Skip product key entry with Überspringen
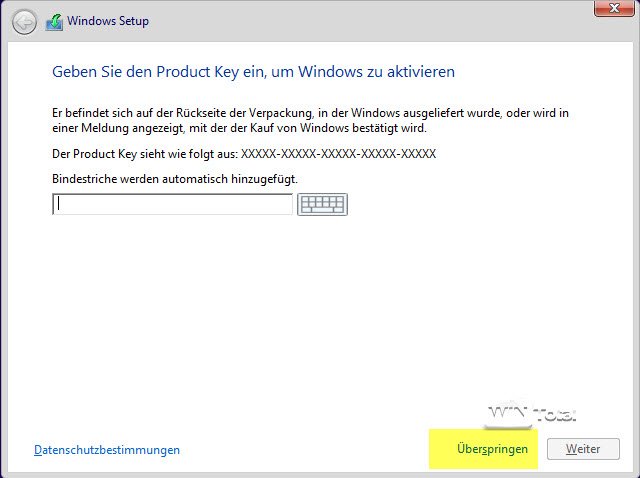Viewport: 640px width, 478px height. click(492, 449)
